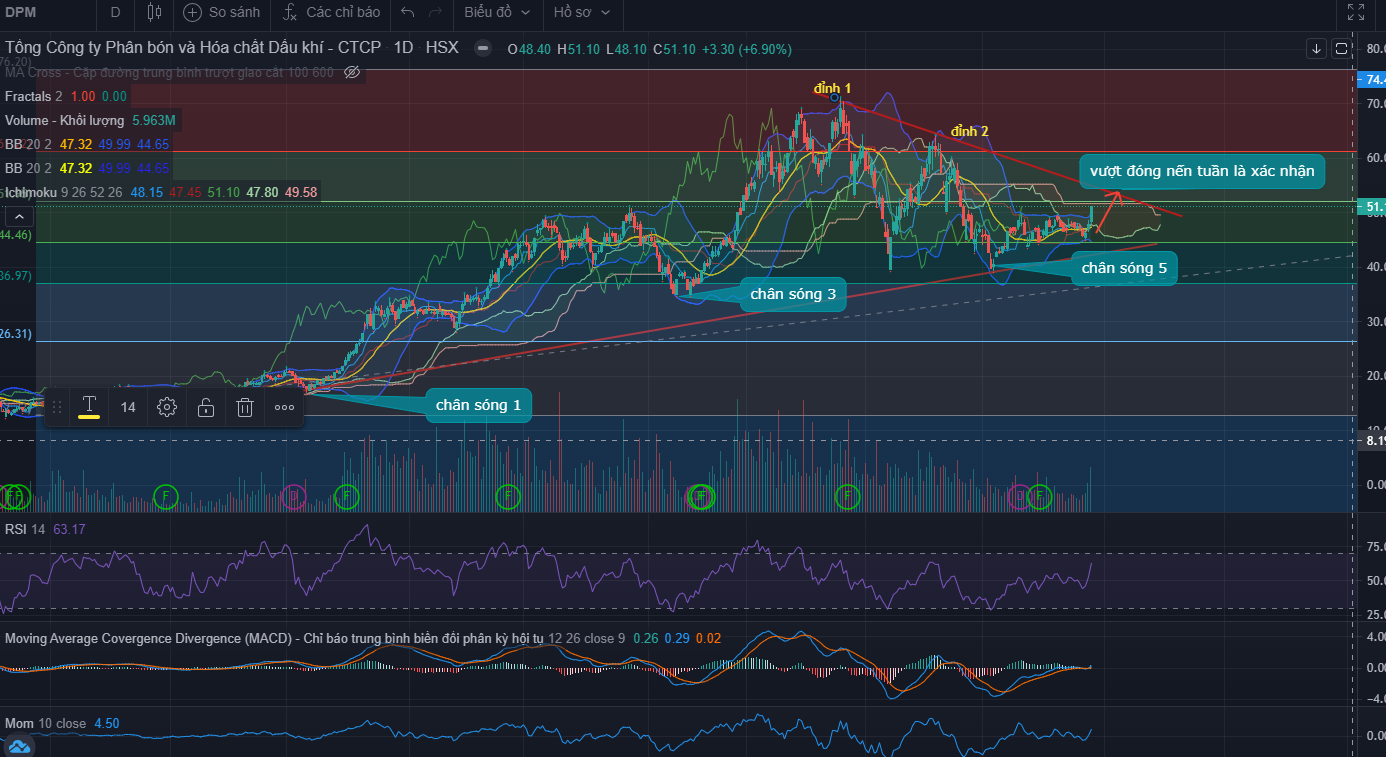Toggle visibility eye on MA Cross indicator
1386x757 pixels.
click(352, 72)
